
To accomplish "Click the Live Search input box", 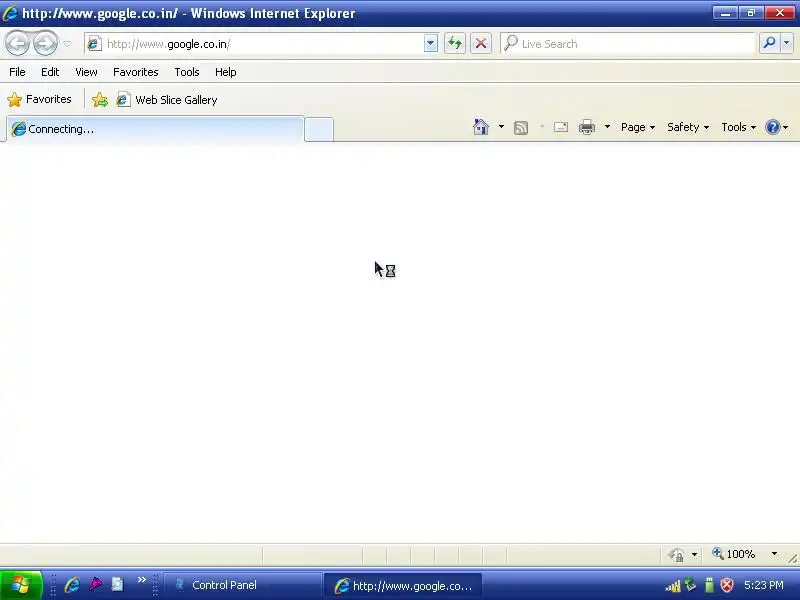I will tap(628, 44).
